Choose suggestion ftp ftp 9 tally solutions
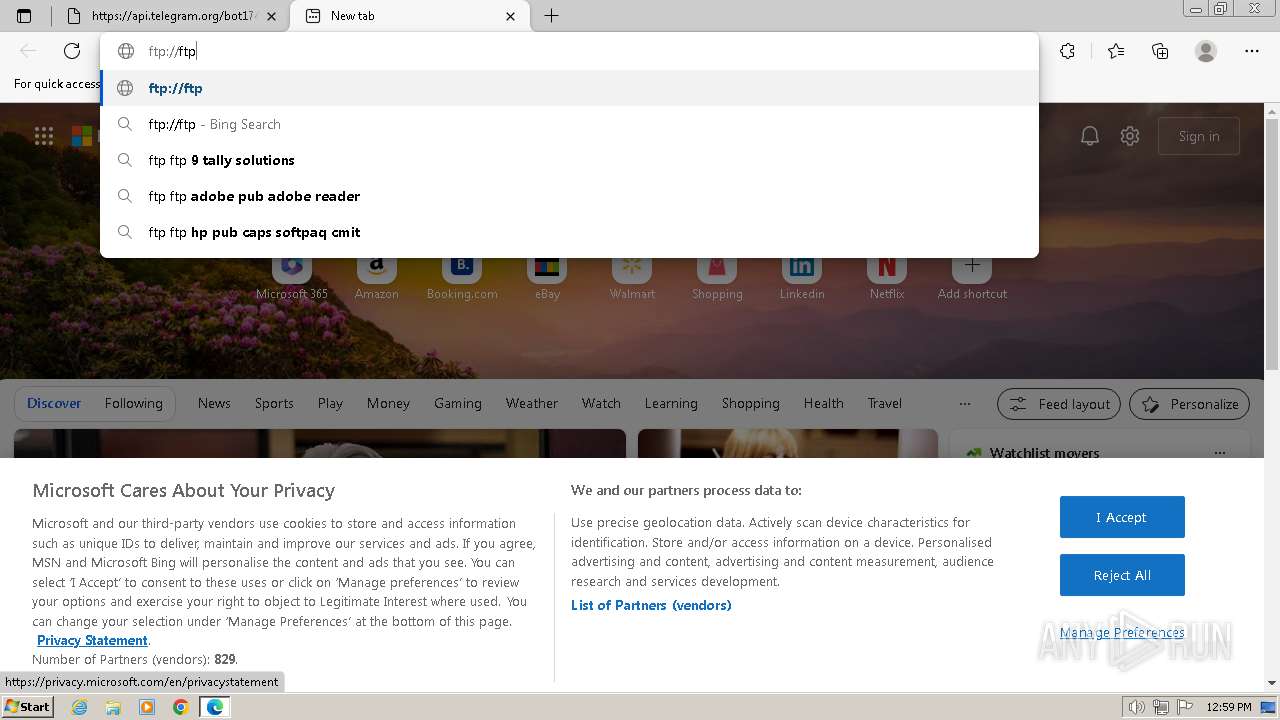The image size is (1280, 720). [x=570, y=160]
